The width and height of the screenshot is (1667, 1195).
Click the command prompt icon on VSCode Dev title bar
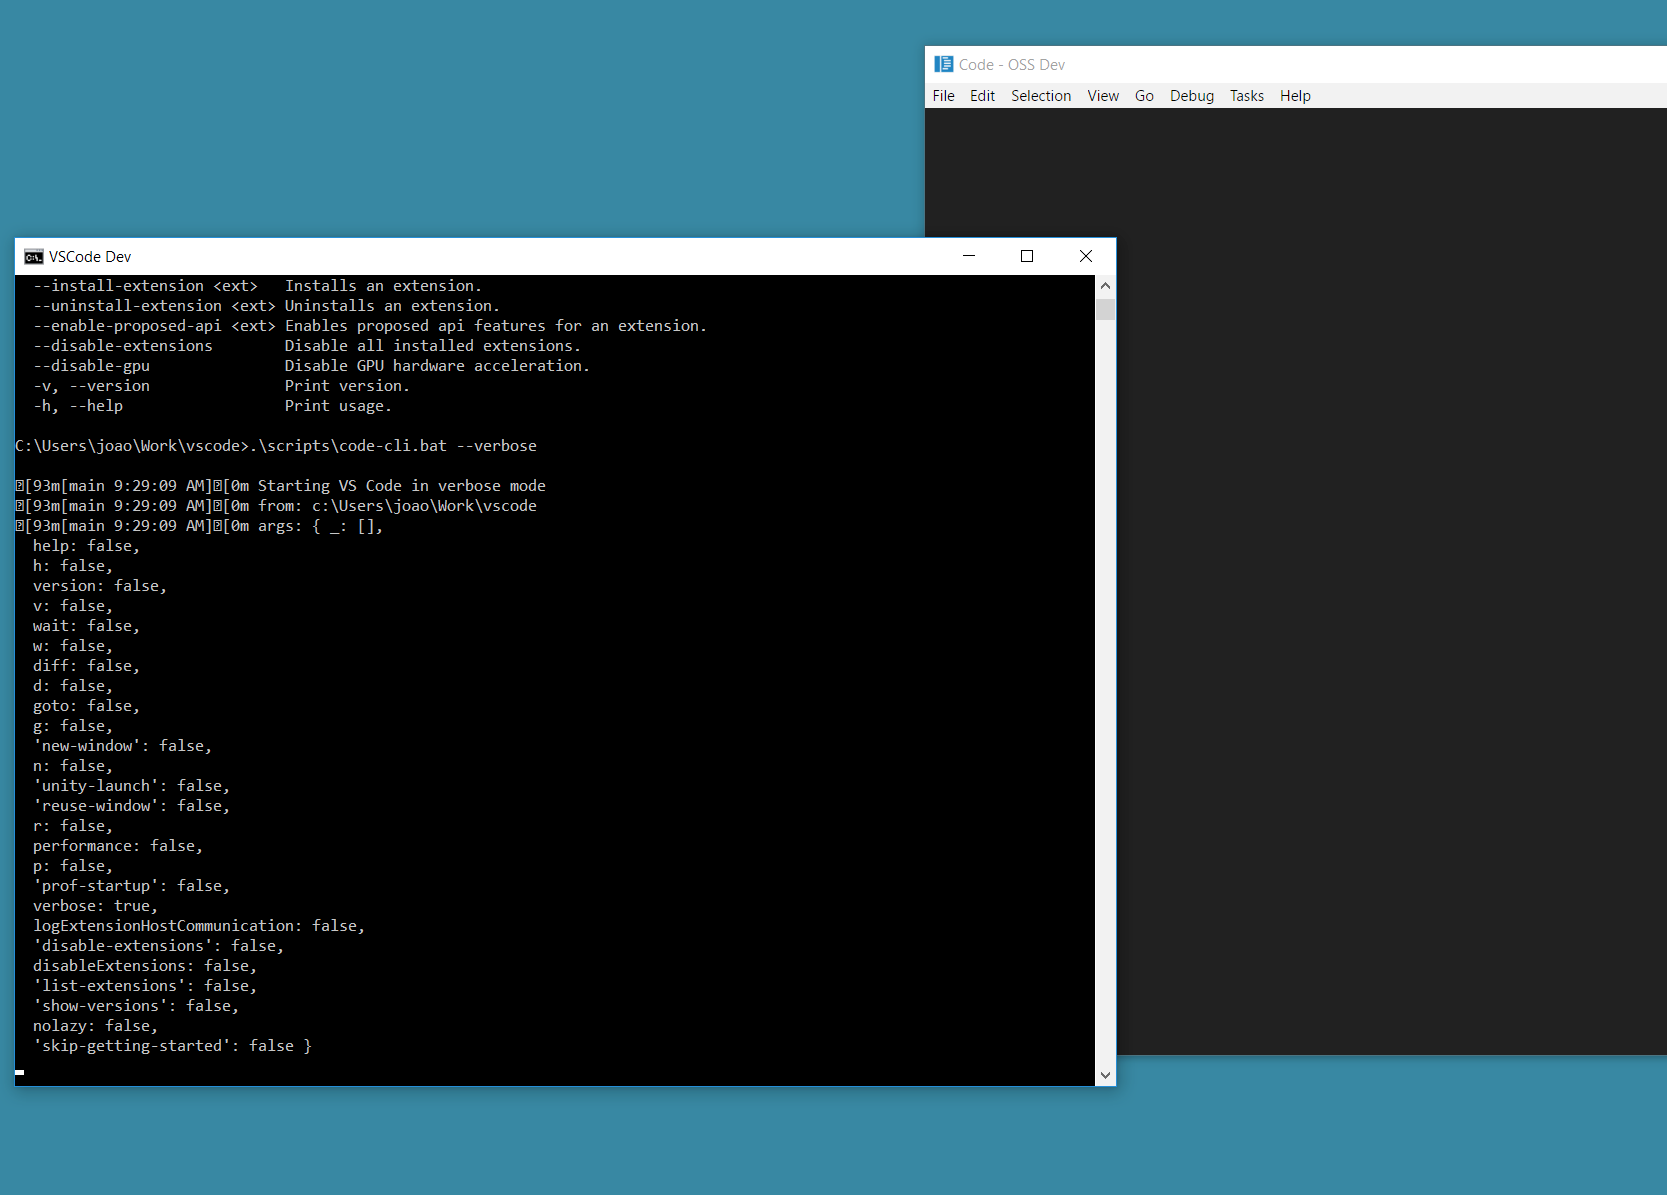[x=33, y=256]
